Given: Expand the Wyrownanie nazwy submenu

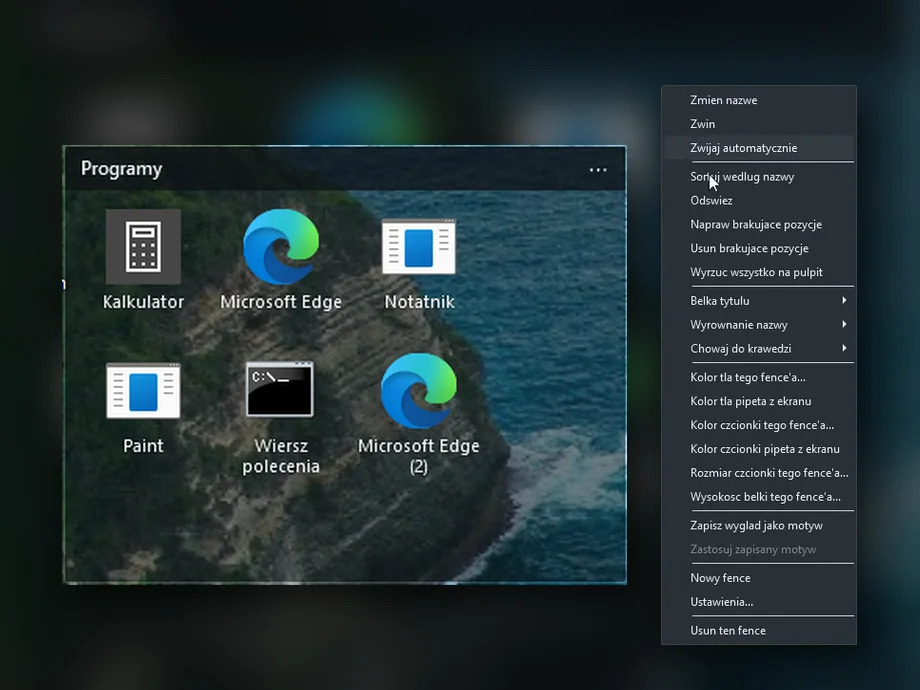Looking at the screenshot, I should (x=759, y=325).
